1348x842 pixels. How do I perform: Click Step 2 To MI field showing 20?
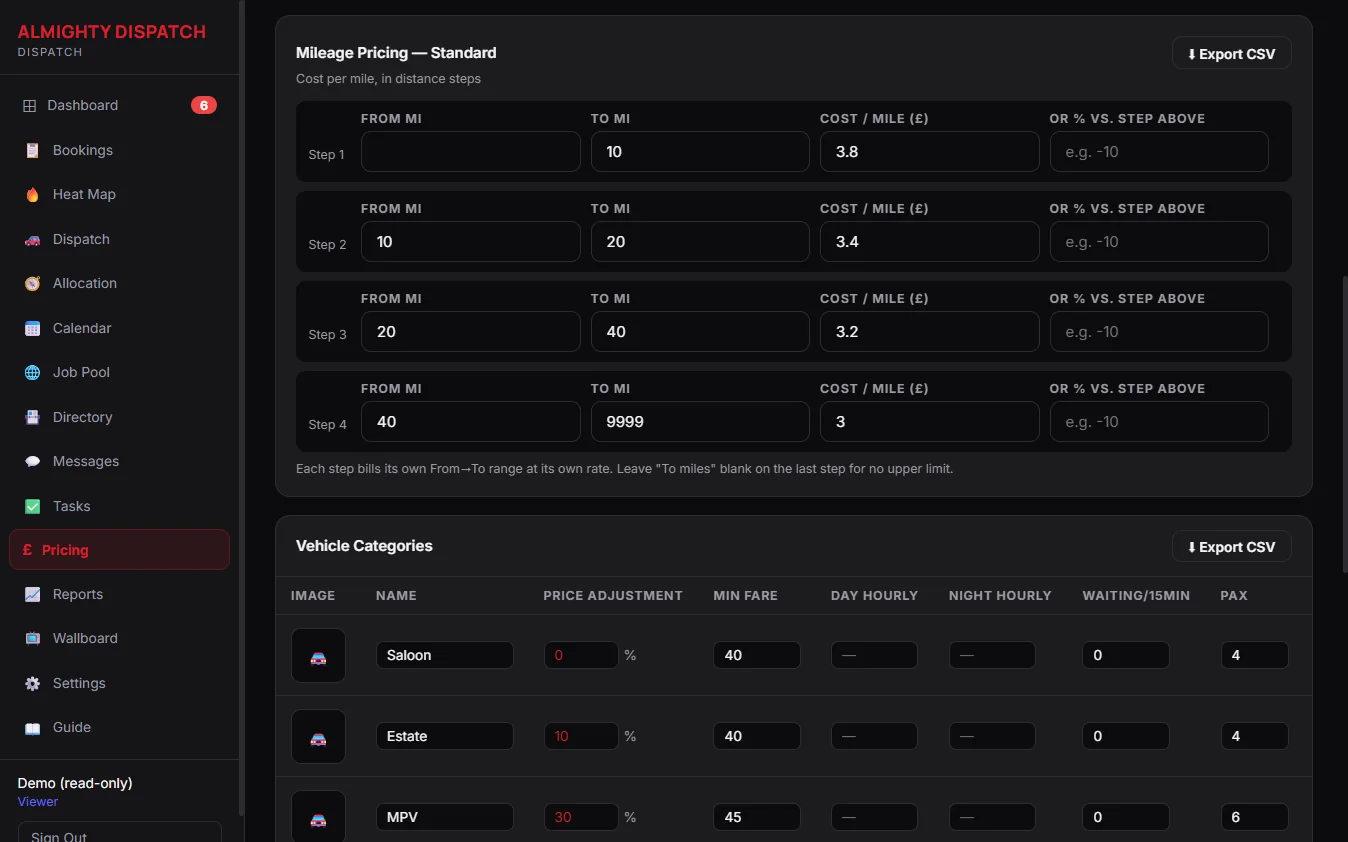pos(700,242)
